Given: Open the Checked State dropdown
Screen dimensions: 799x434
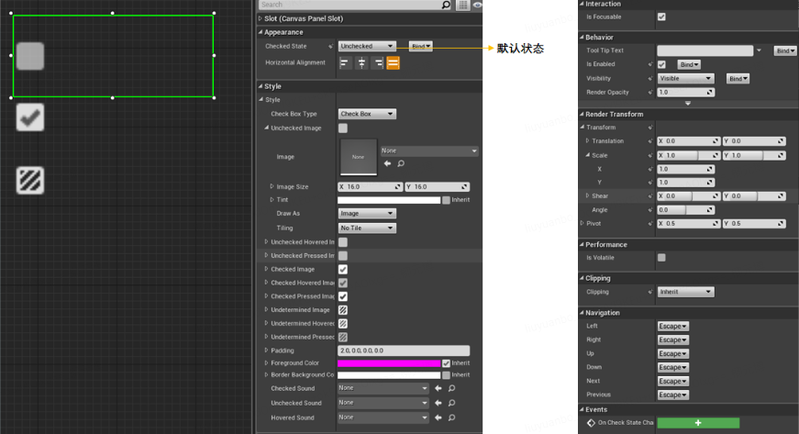Looking at the screenshot, I should pyautogui.click(x=367, y=46).
